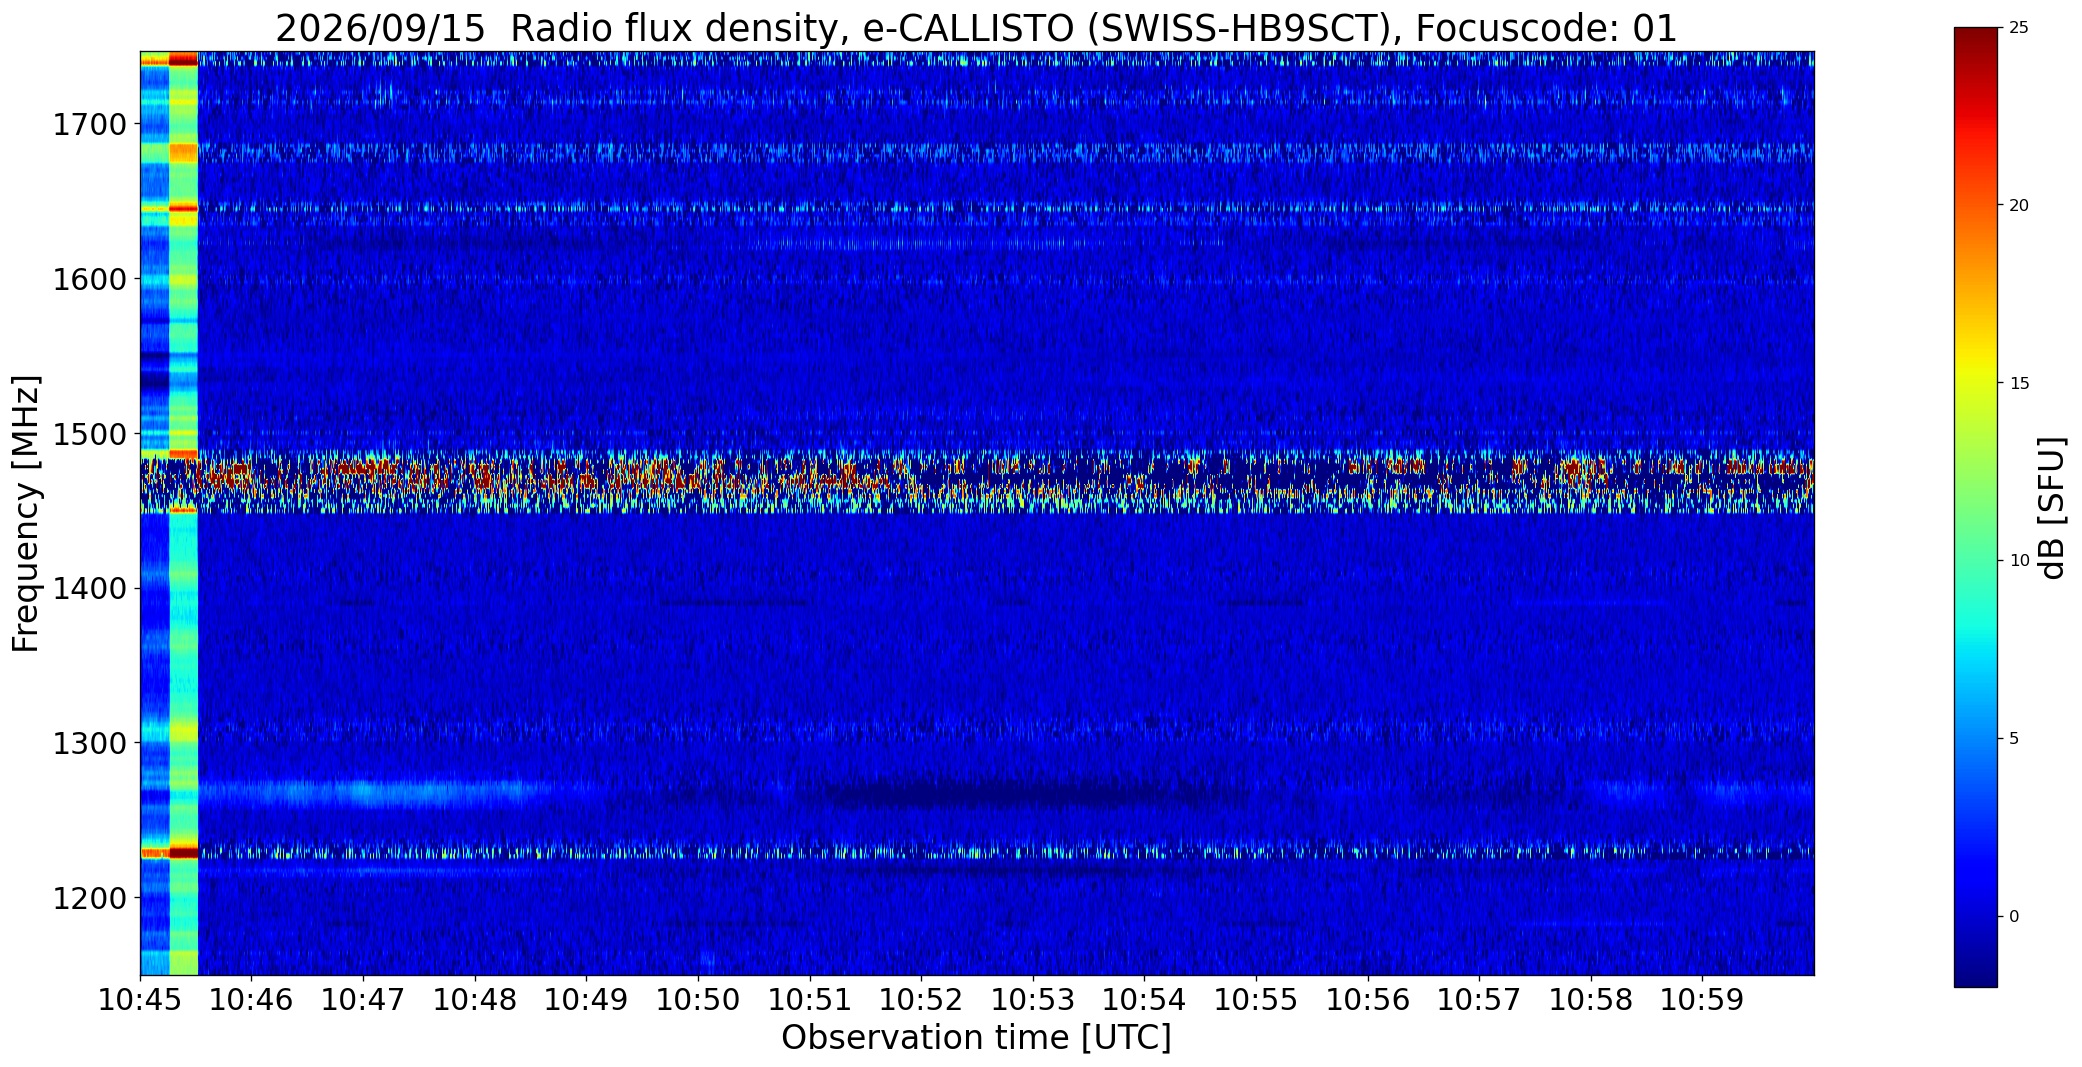Click the 10:45 time tick label

pyautogui.click(x=140, y=999)
